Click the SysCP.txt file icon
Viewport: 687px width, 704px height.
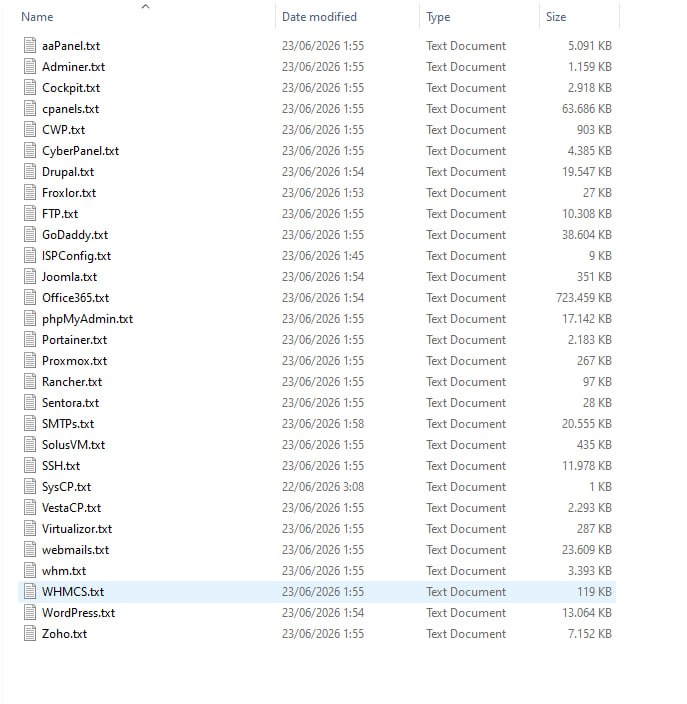(30, 486)
